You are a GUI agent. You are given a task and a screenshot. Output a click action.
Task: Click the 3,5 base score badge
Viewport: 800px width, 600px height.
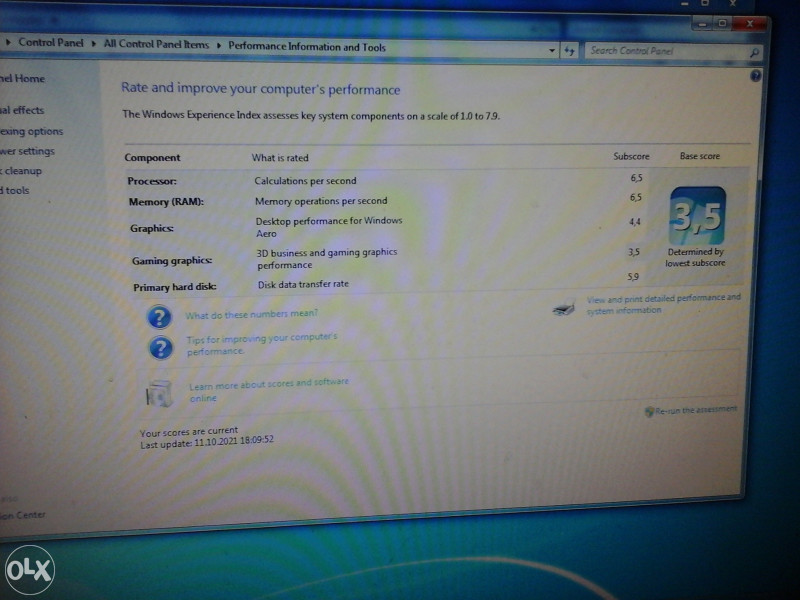[x=697, y=216]
